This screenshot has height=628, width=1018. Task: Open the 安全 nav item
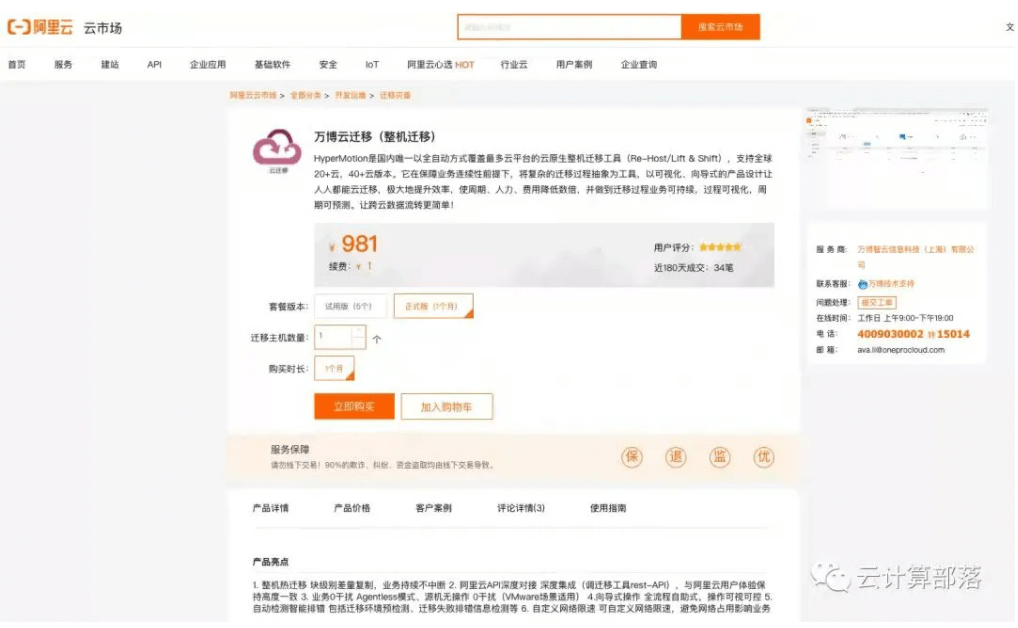point(328,64)
